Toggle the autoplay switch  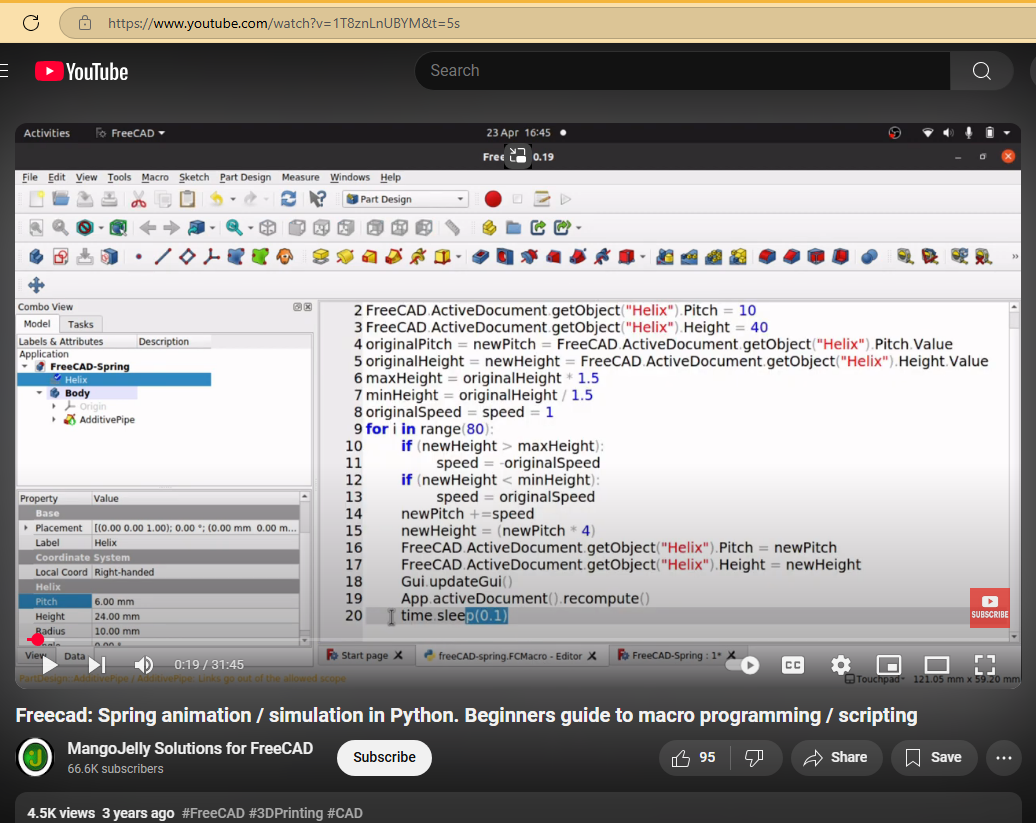[744, 665]
